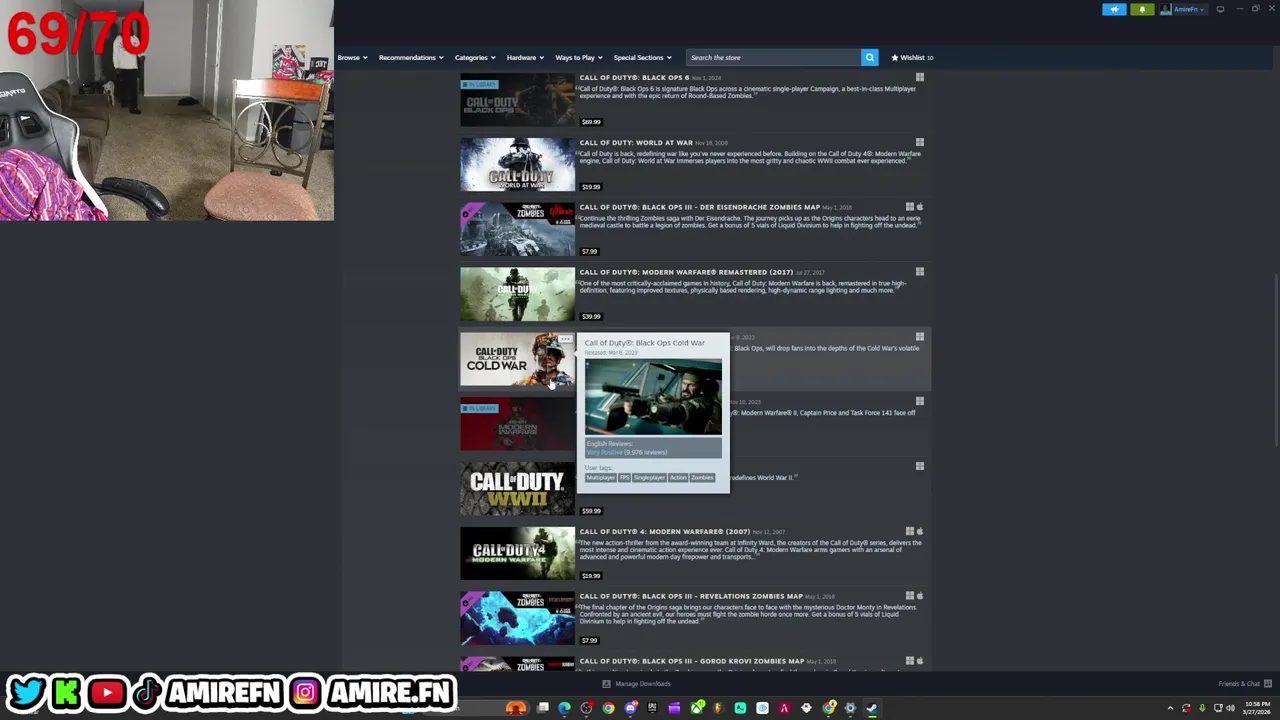Click the Very Positive review summary
This screenshot has height=720, width=1280.
tap(604, 452)
